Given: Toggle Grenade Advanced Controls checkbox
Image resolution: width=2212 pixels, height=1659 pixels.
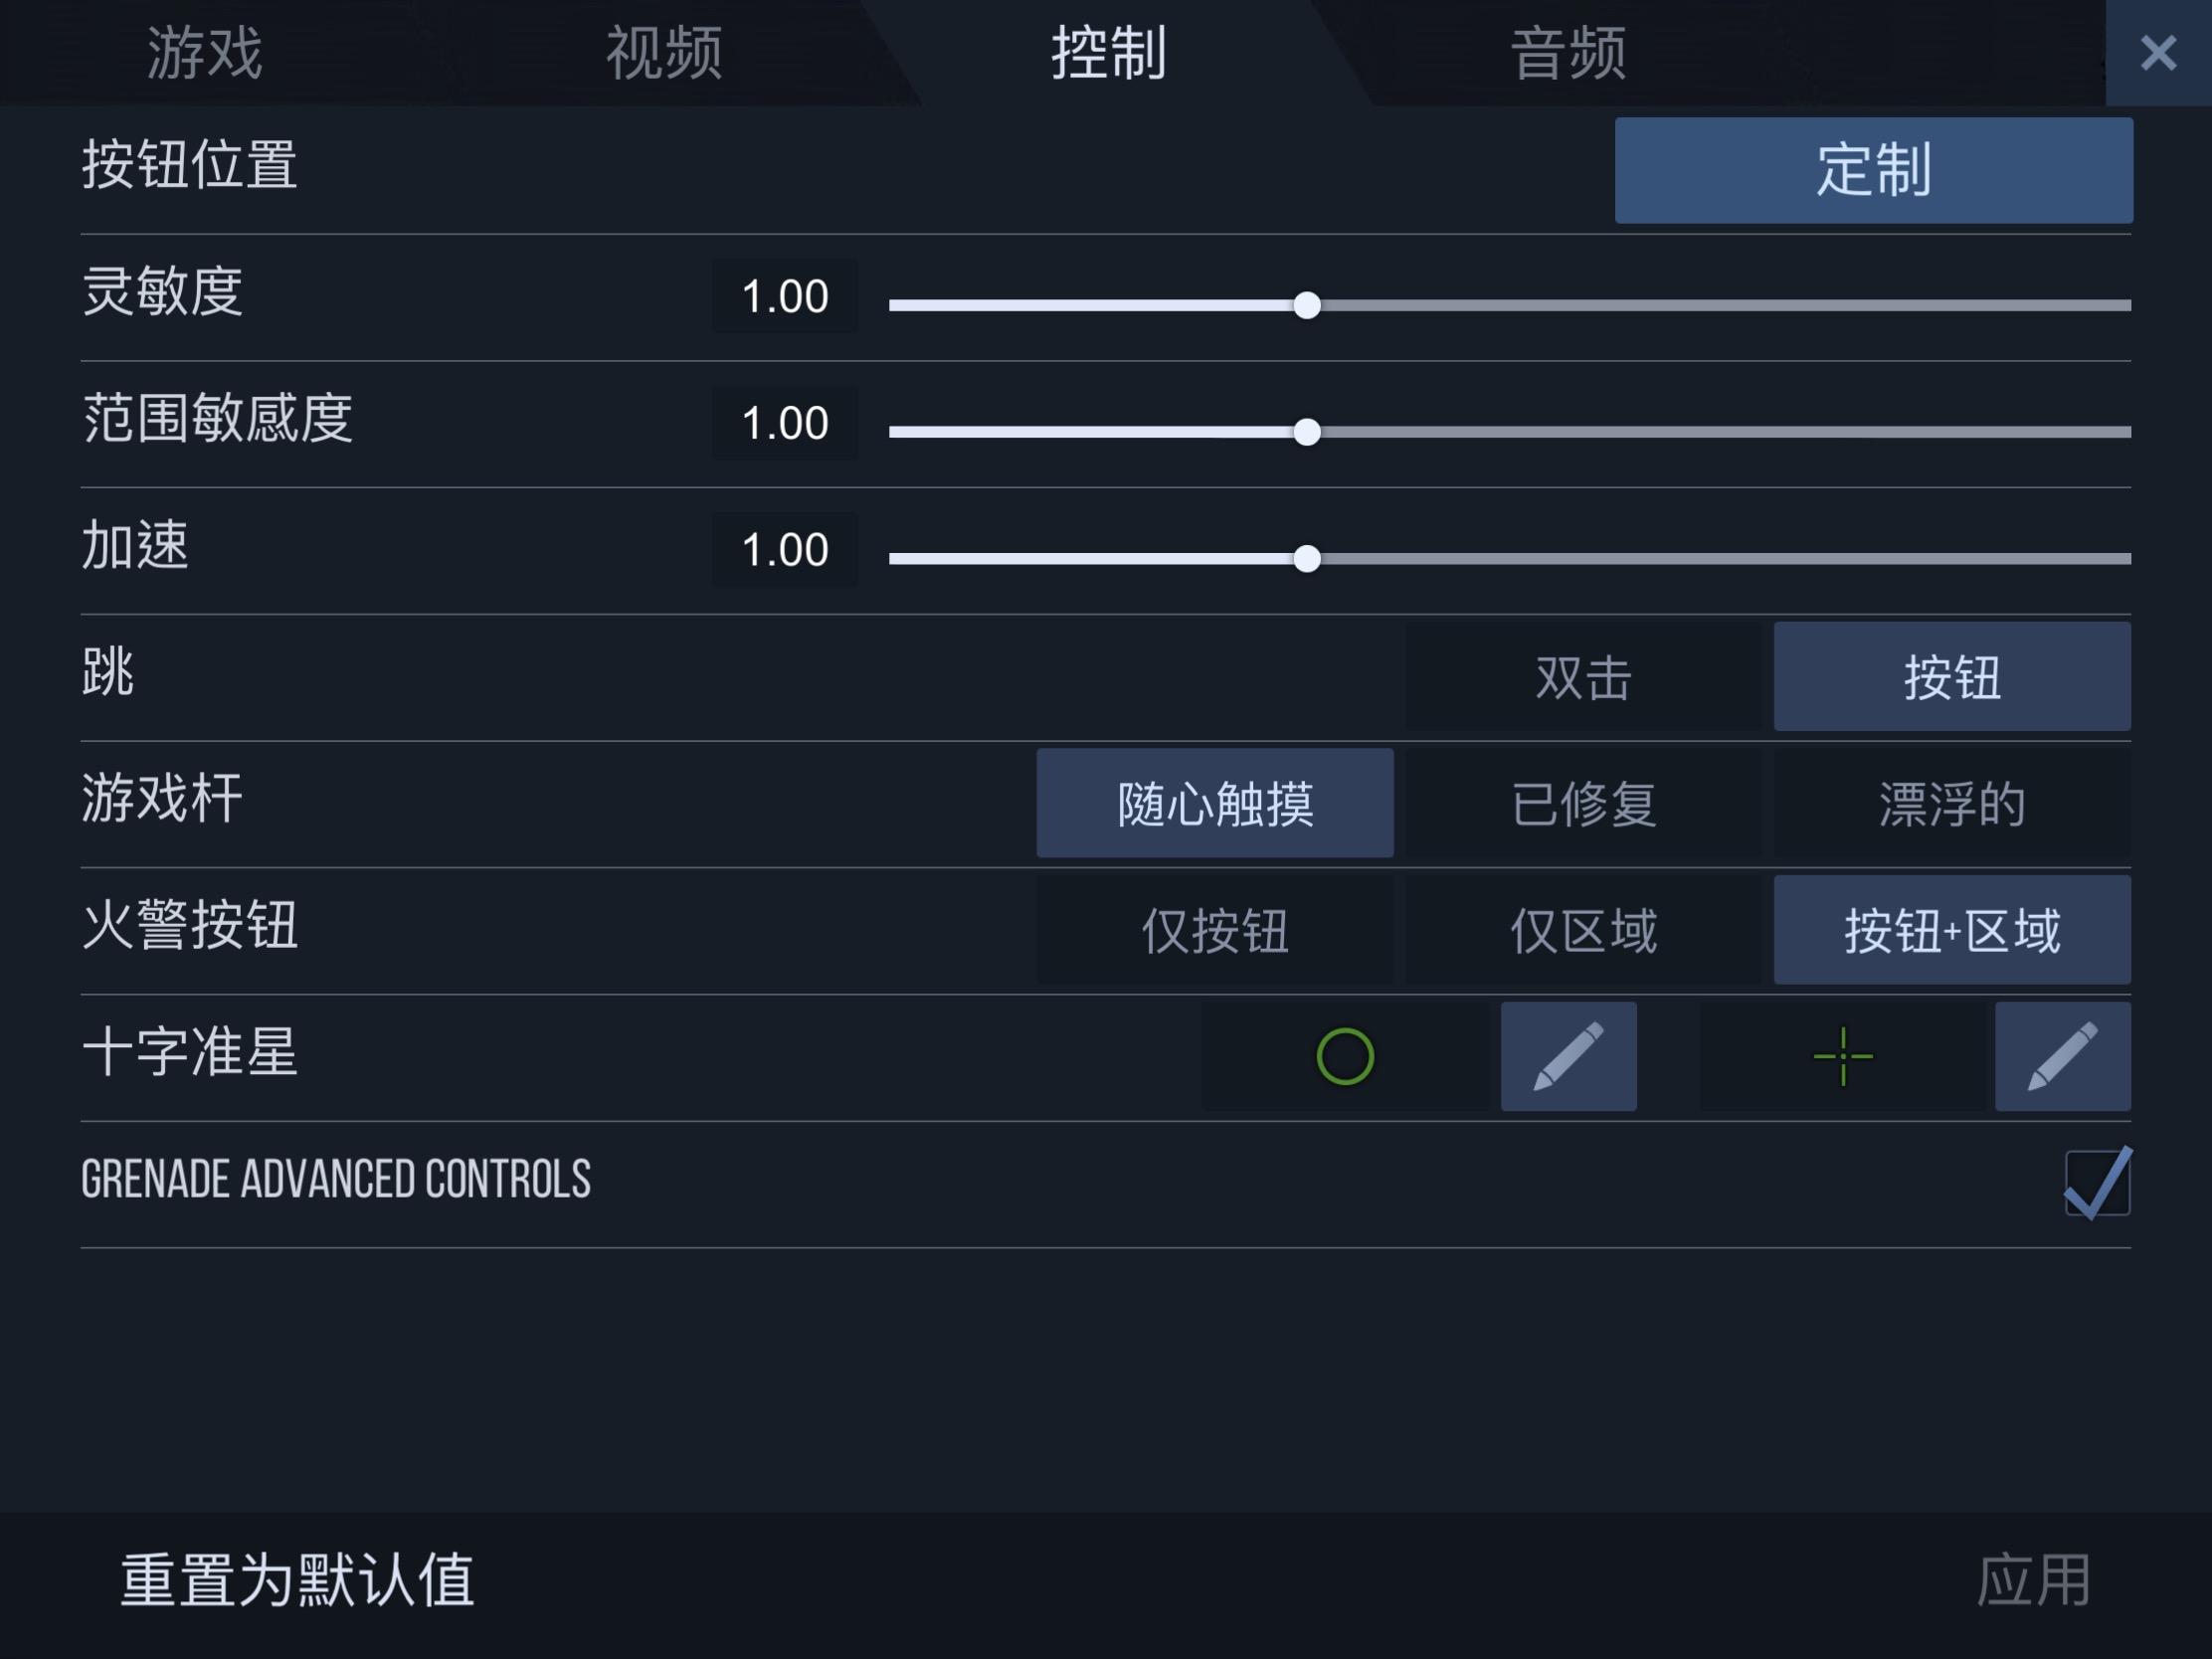Looking at the screenshot, I should point(2097,1183).
